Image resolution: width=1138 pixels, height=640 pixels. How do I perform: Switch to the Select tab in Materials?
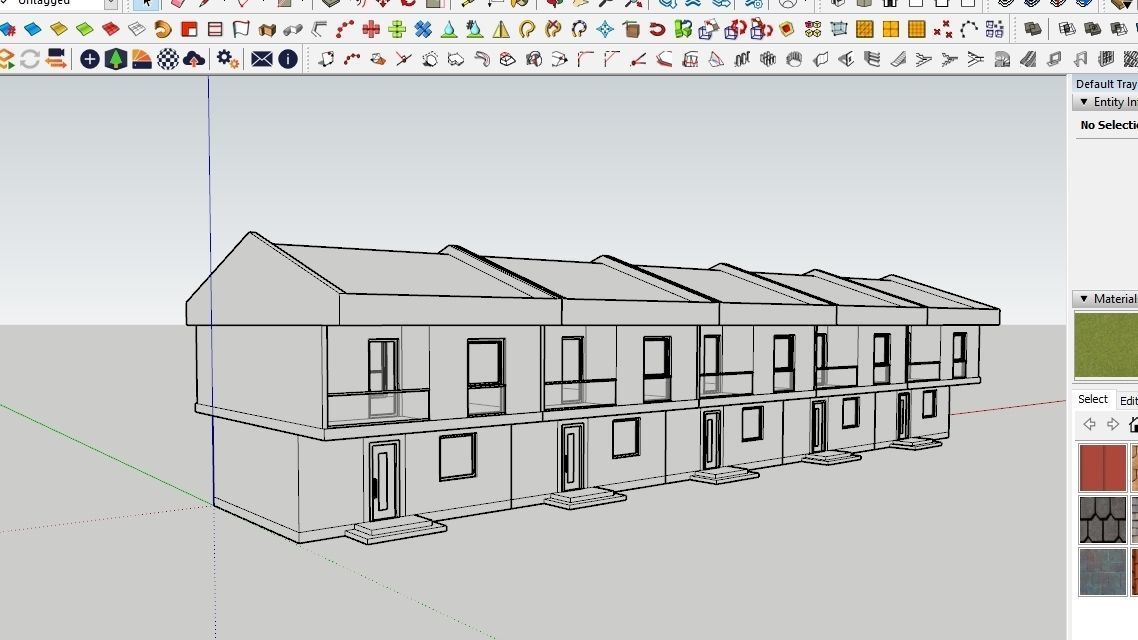point(1092,399)
